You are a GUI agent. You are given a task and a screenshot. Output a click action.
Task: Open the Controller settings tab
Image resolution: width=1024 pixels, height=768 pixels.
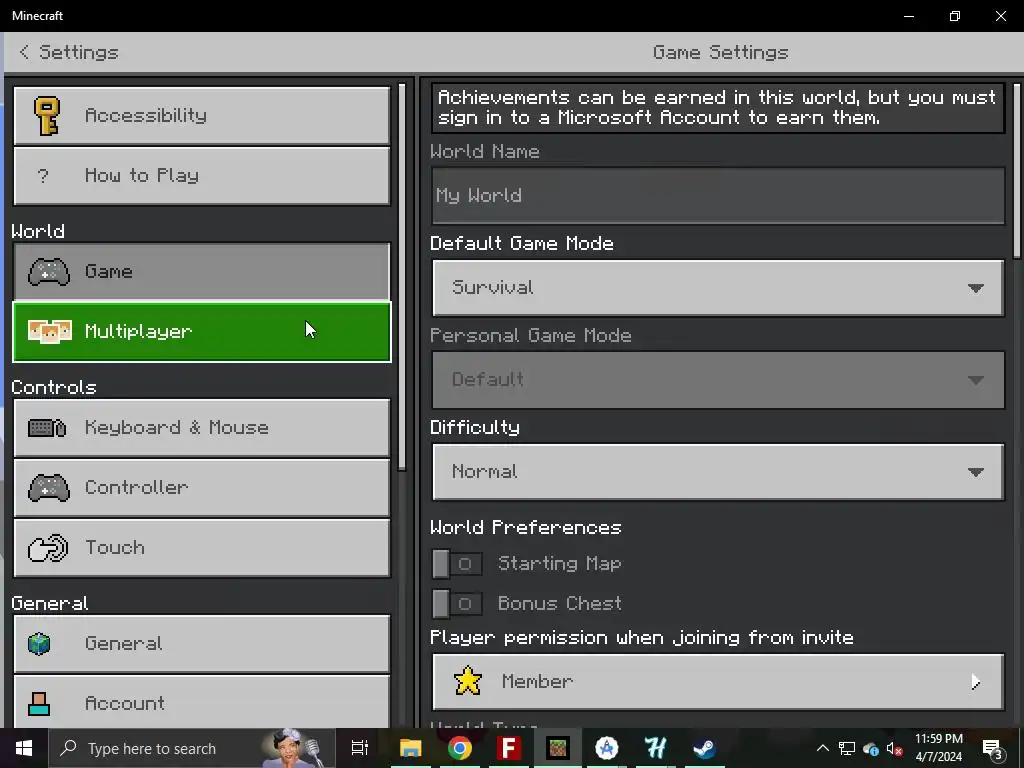pyautogui.click(x=202, y=488)
